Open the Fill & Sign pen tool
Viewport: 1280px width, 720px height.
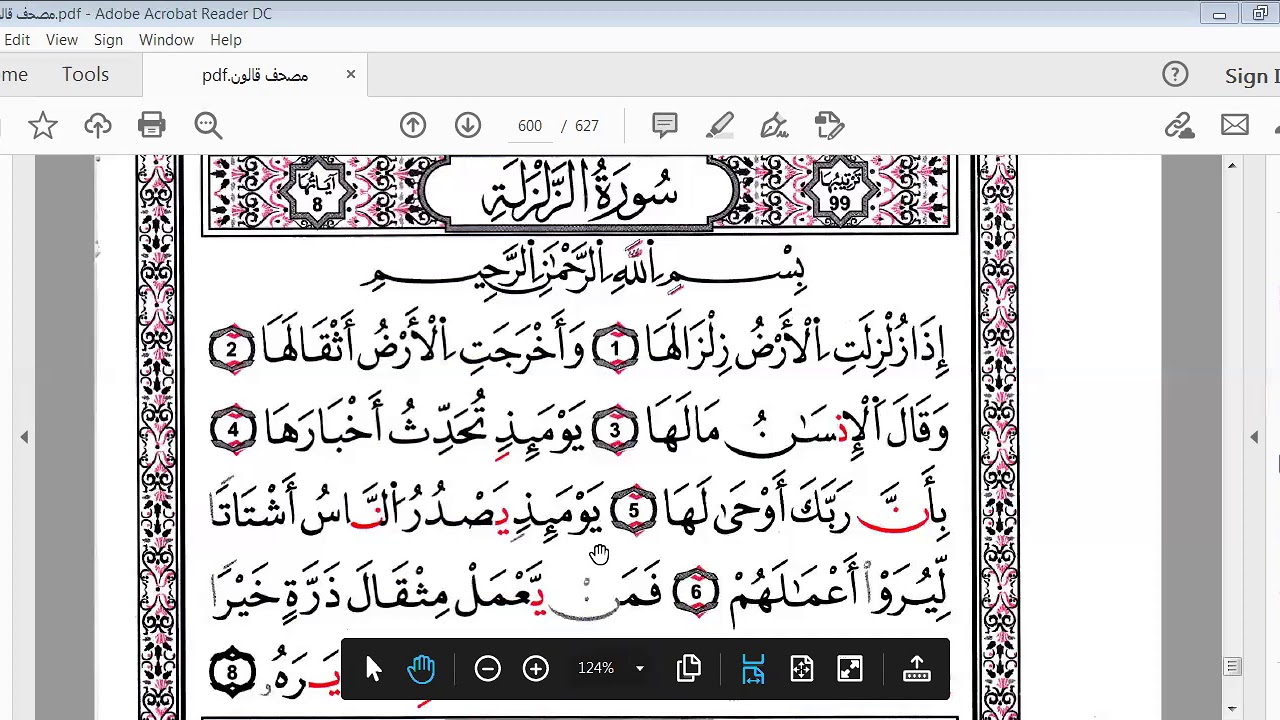click(775, 126)
